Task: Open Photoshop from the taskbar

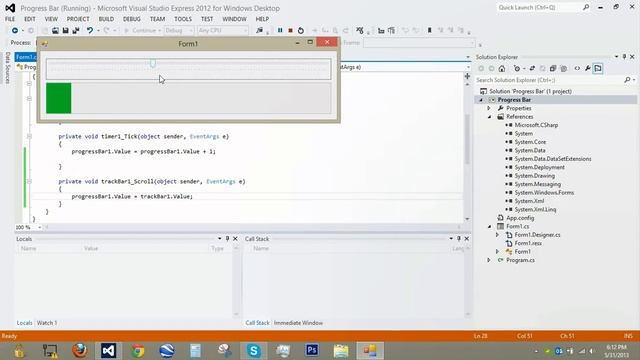Action: 312,351
